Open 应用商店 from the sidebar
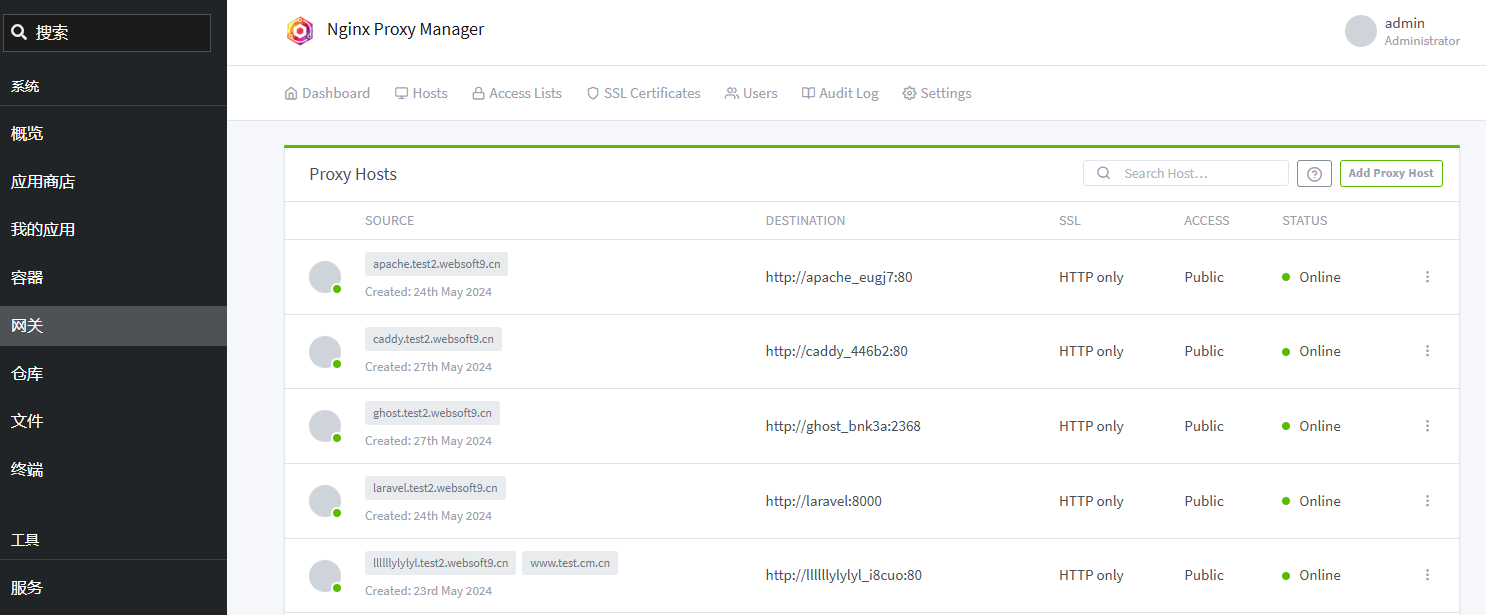Viewport: 1486px width, 615px height. 43,182
